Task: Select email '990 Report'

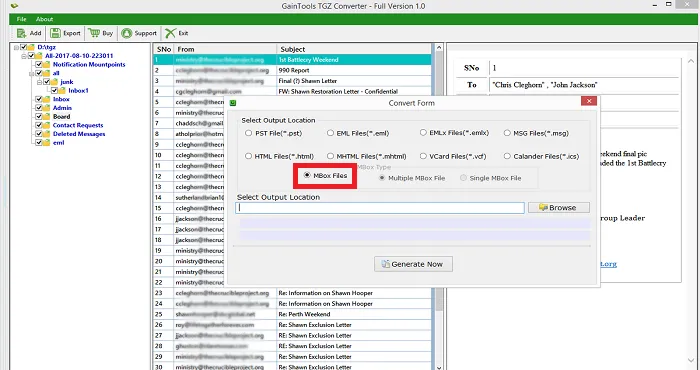Action: 293,71
